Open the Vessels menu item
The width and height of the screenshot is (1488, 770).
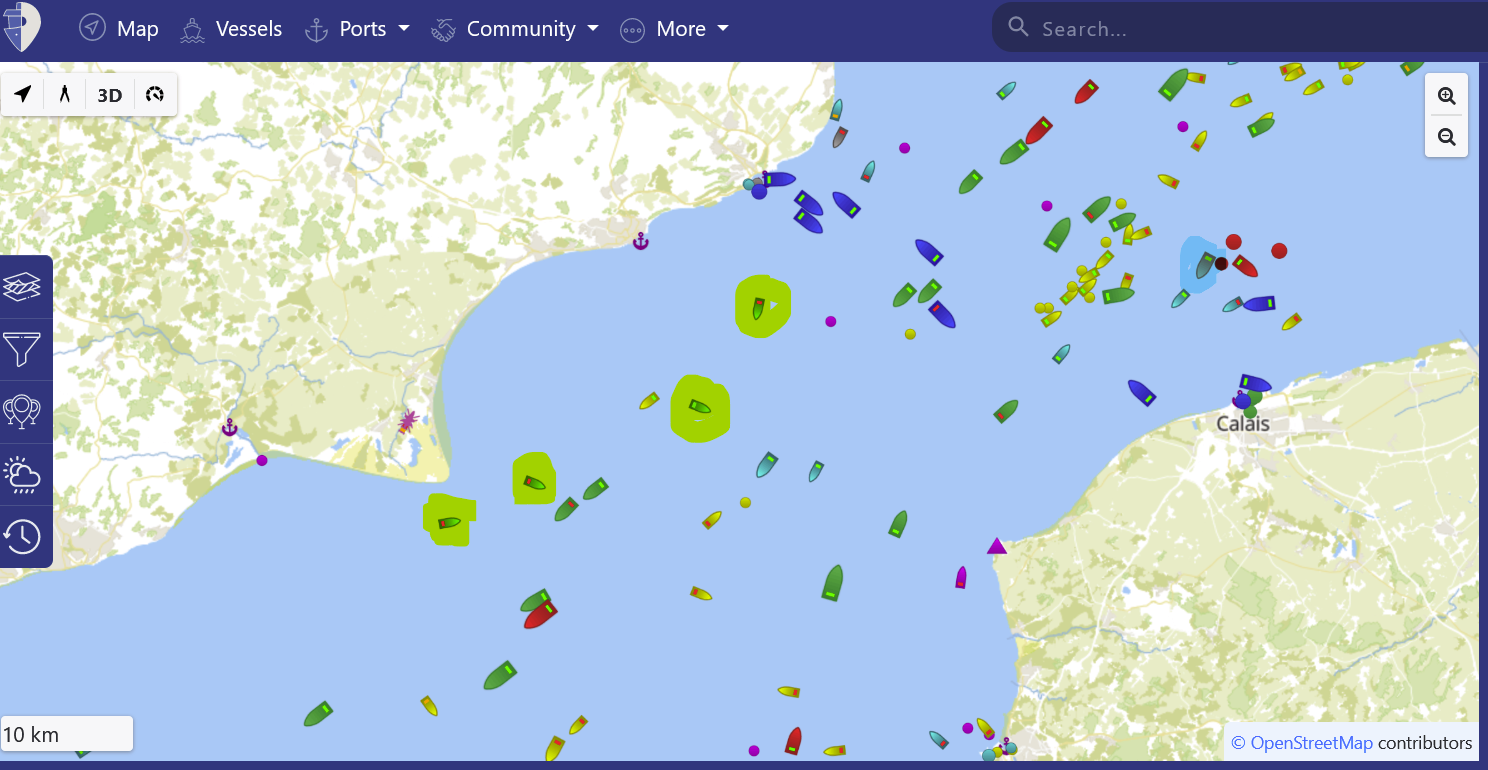[231, 29]
